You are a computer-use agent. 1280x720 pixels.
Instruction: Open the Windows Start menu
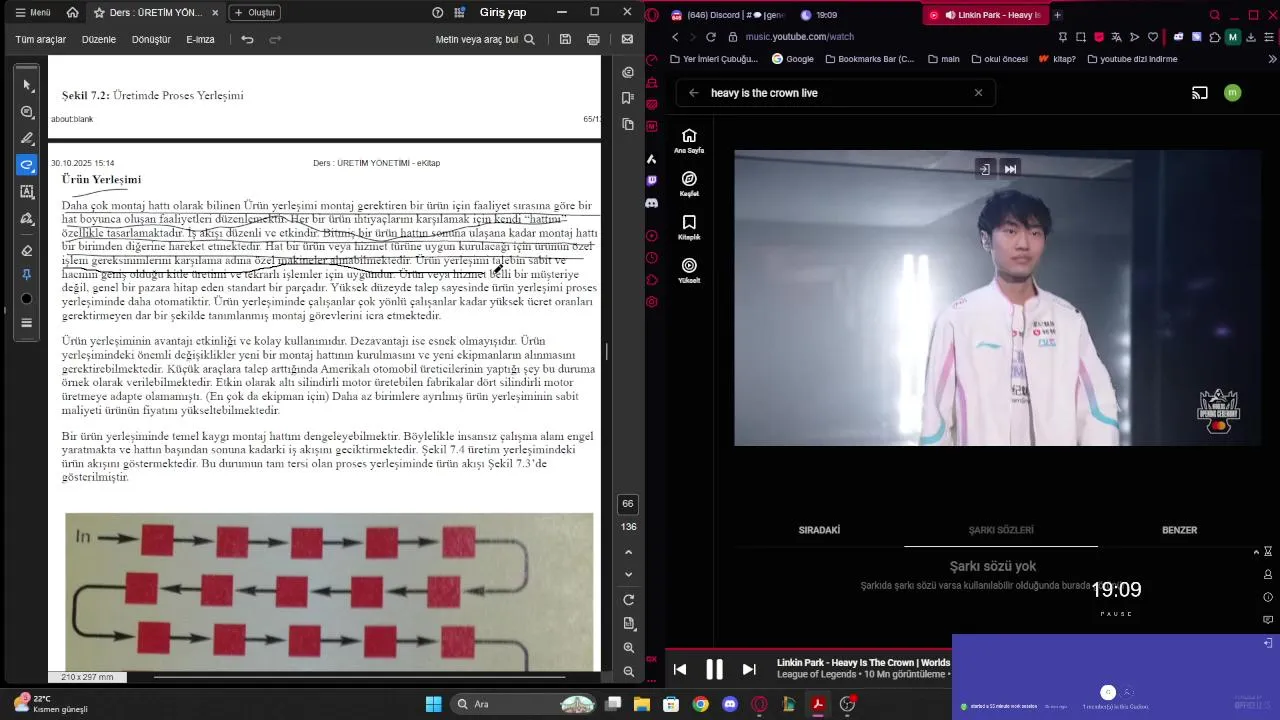[433, 704]
